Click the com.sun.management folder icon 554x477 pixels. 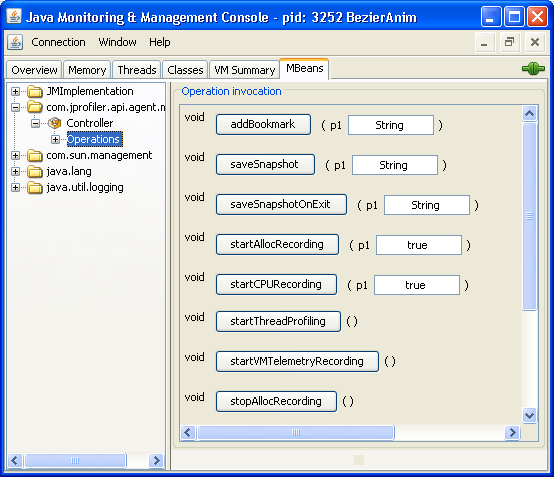[35, 155]
